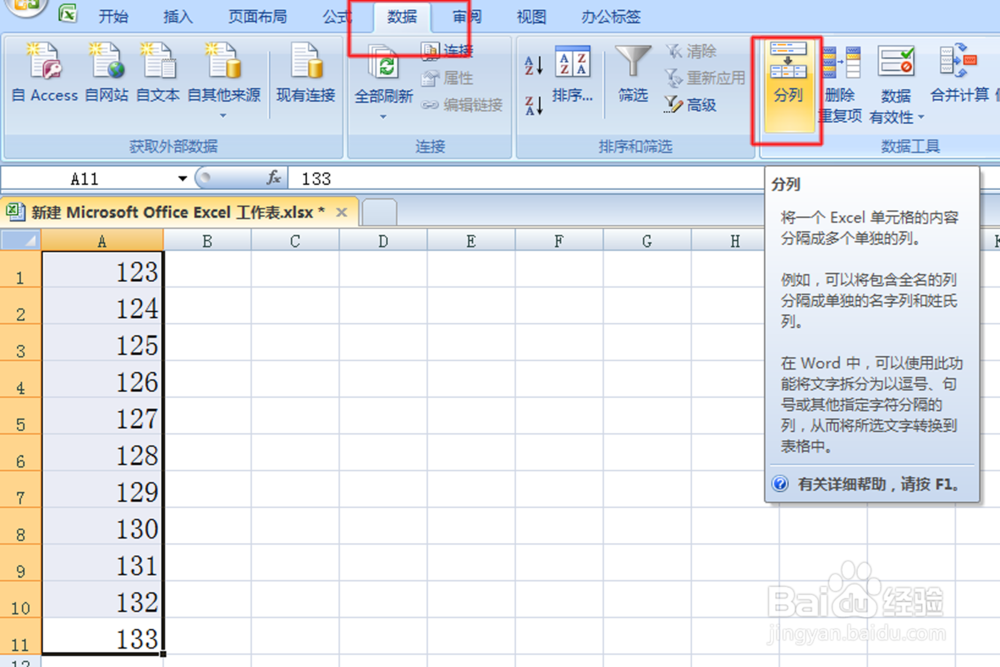Viewport: 1000px width, 667px height.
Task: Expand Refresh All dropdown arrow
Action: click(x=383, y=117)
